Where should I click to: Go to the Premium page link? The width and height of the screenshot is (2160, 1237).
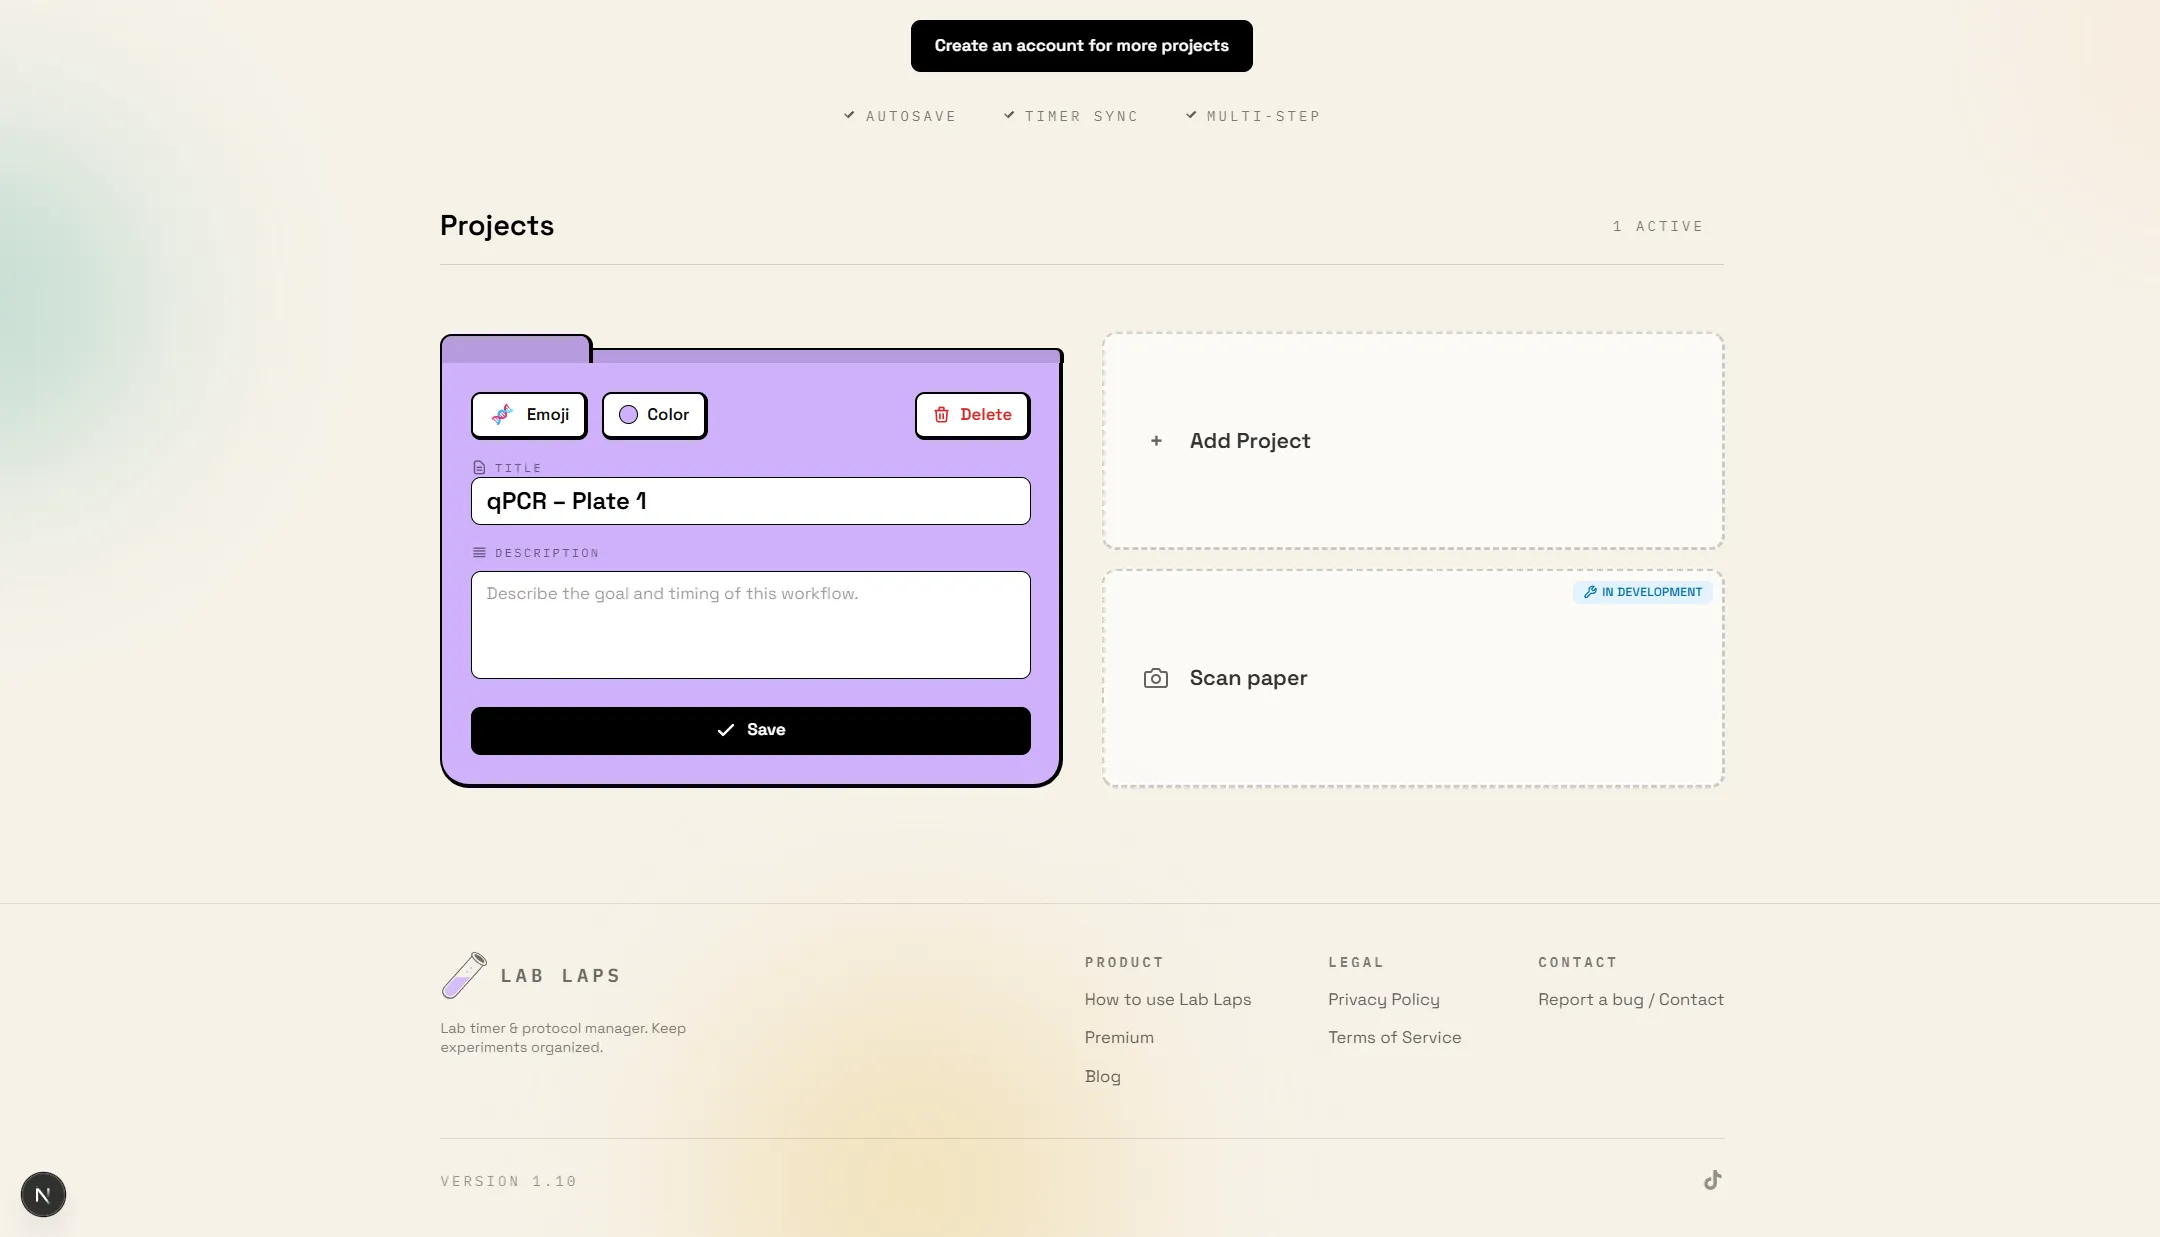click(1119, 1037)
